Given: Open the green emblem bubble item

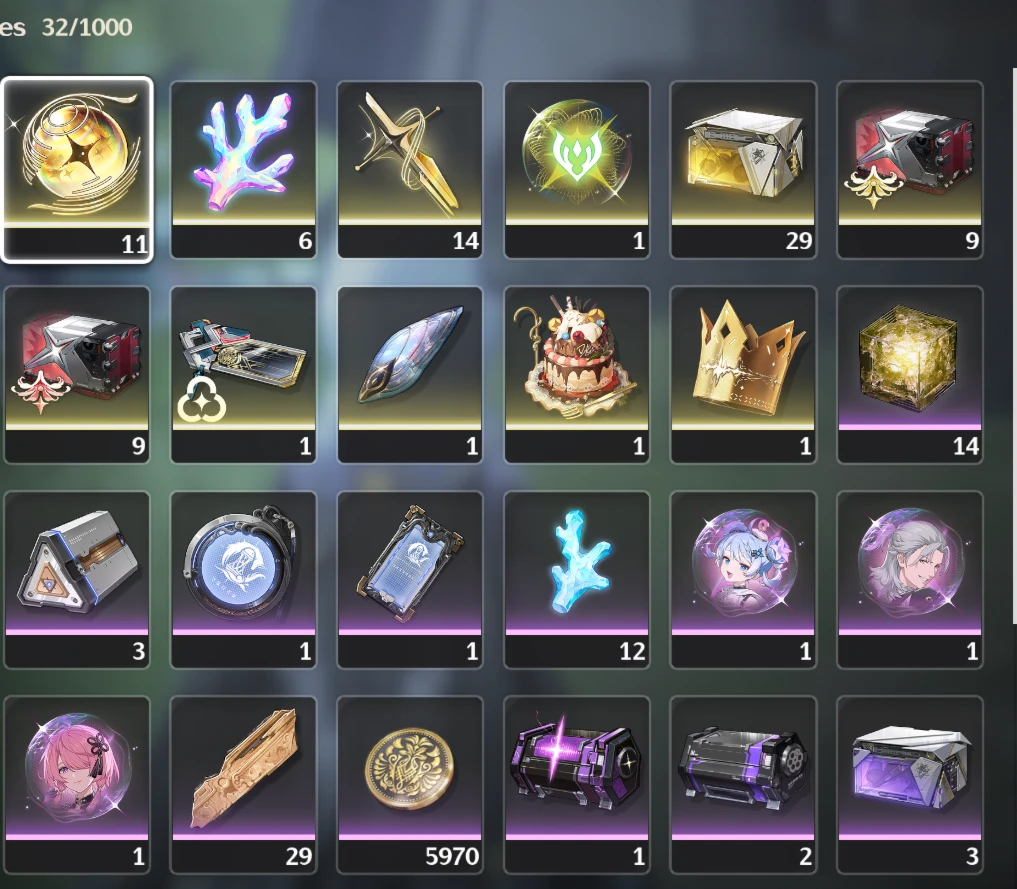Looking at the screenshot, I should pos(577,170).
